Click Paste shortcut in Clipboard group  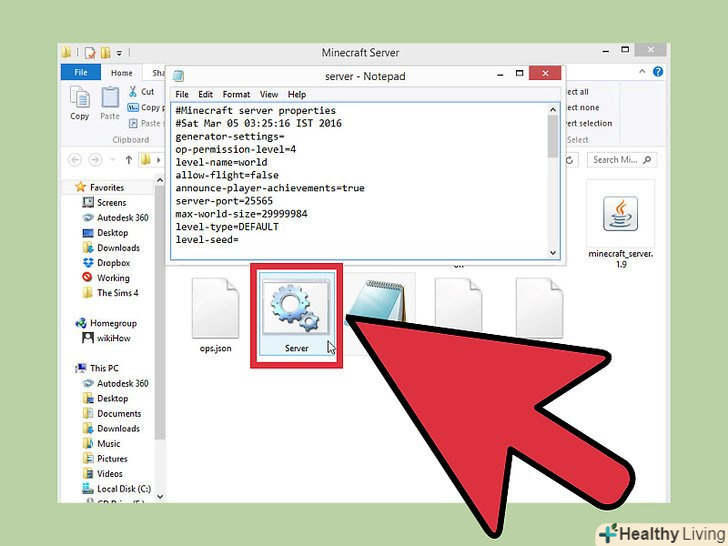(x=146, y=123)
